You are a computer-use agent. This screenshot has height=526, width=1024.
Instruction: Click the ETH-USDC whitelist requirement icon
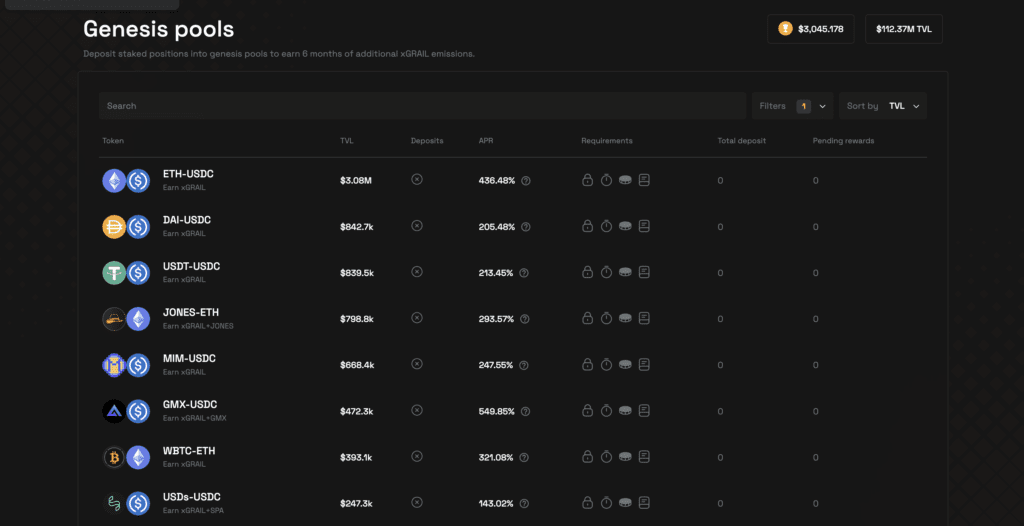pos(644,180)
